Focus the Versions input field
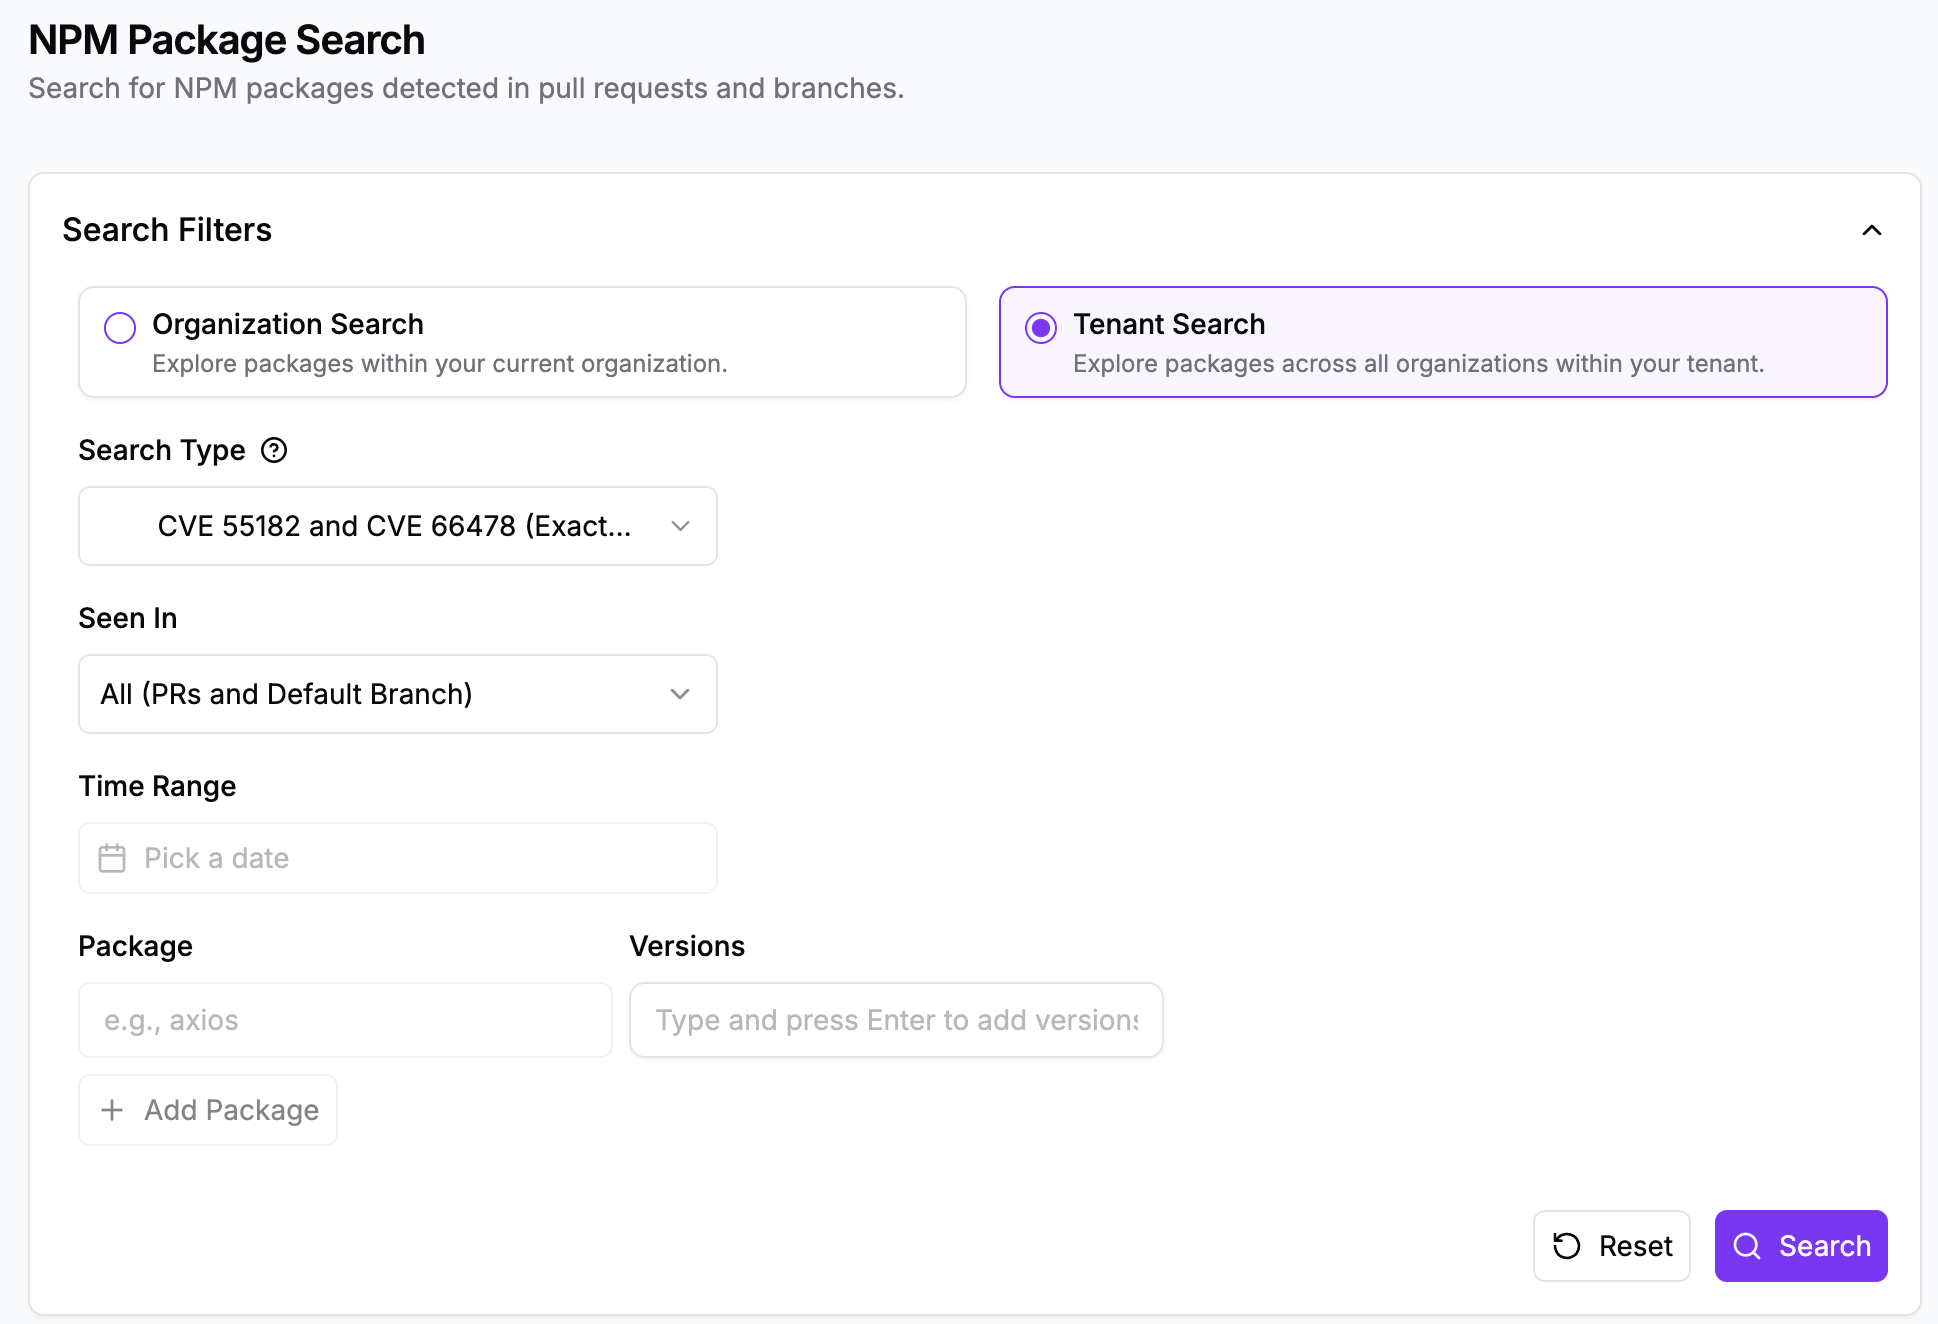 coord(895,1020)
